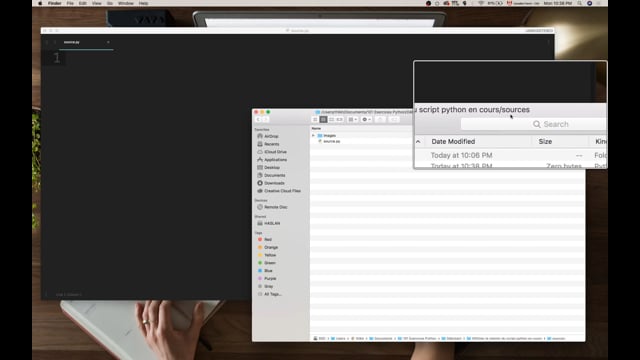Select the HASLAN shared computer
Viewport: 640px width, 360px height.
pyautogui.click(x=269, y=223)
